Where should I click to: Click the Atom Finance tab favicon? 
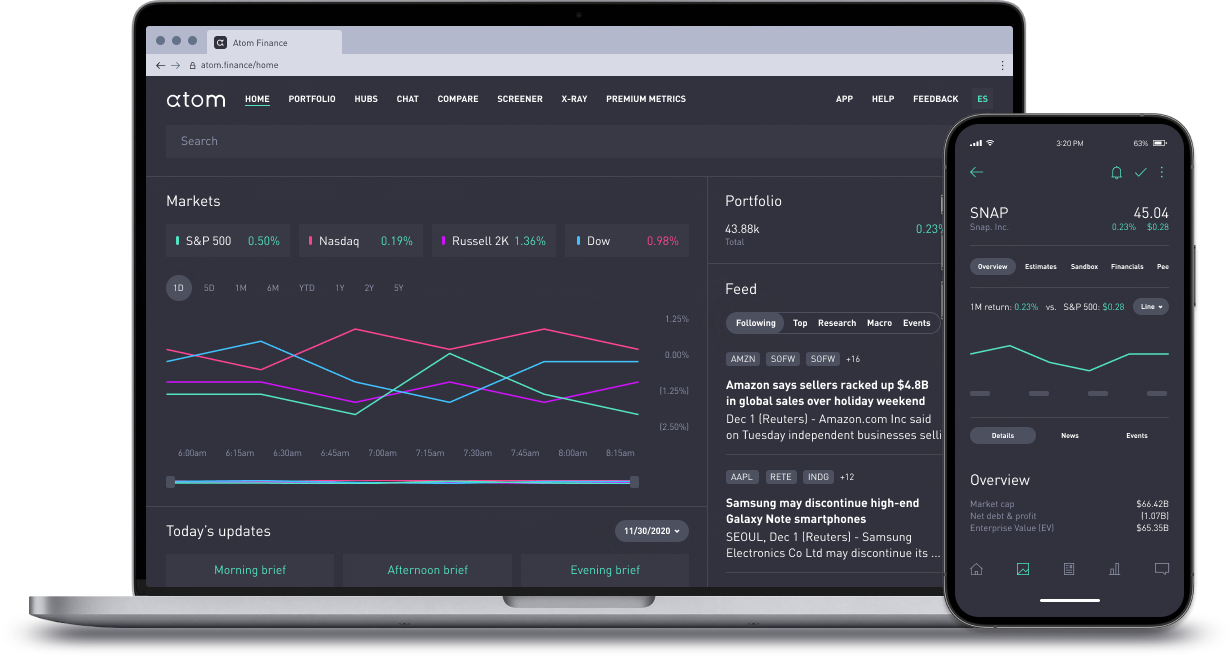[x=220, y=43]
